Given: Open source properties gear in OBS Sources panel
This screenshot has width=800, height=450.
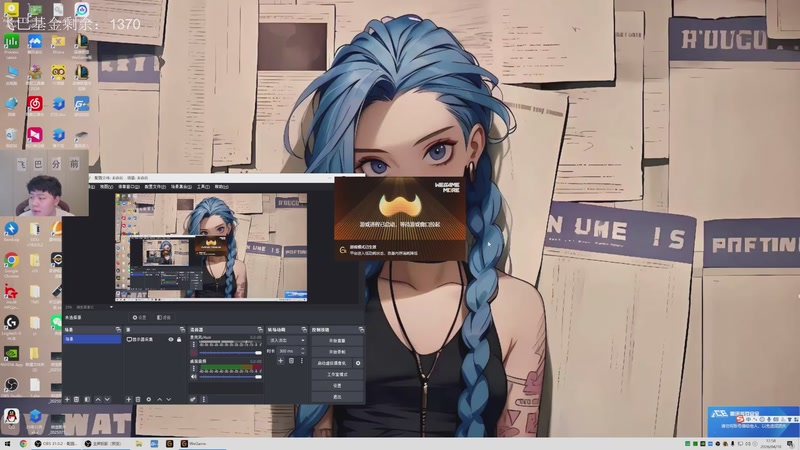Looking at the screenshot, I should [x=148, y=399].
